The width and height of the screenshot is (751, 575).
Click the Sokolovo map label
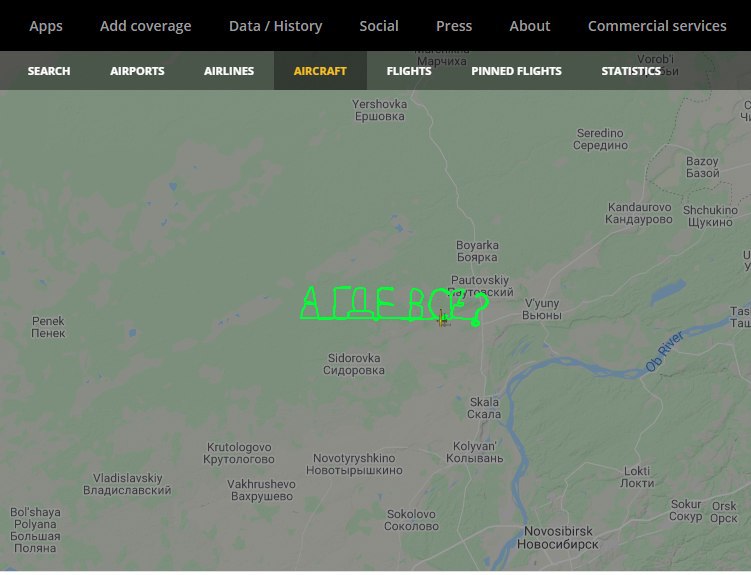tap(411, 520)
